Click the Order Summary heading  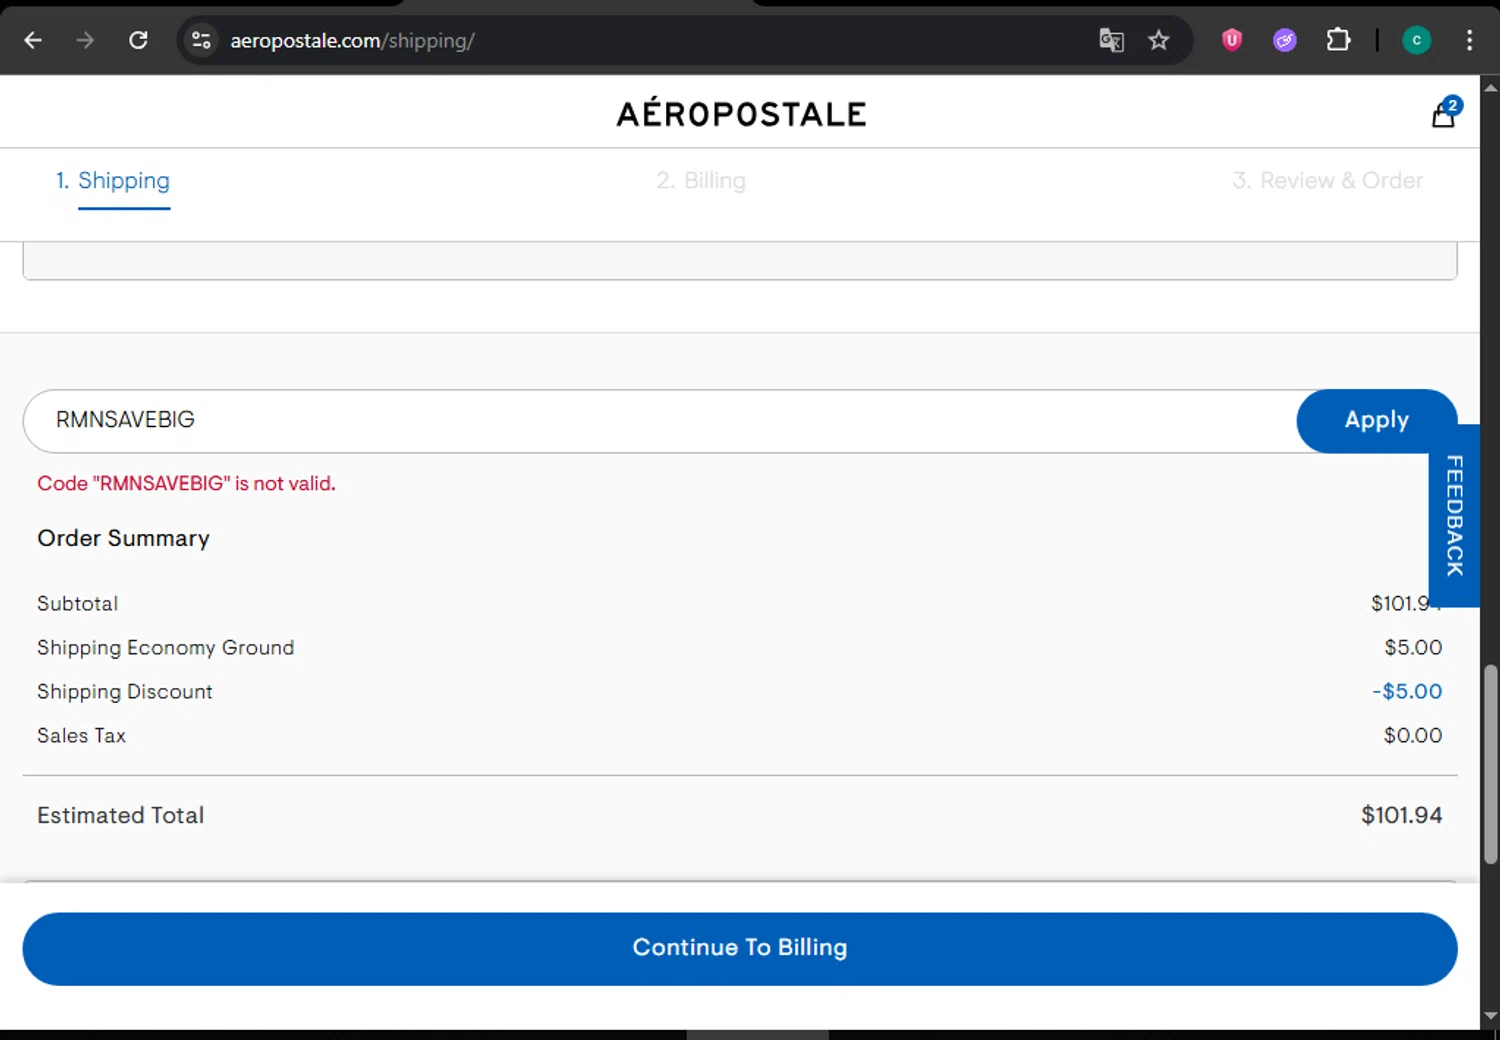point(123,539)
